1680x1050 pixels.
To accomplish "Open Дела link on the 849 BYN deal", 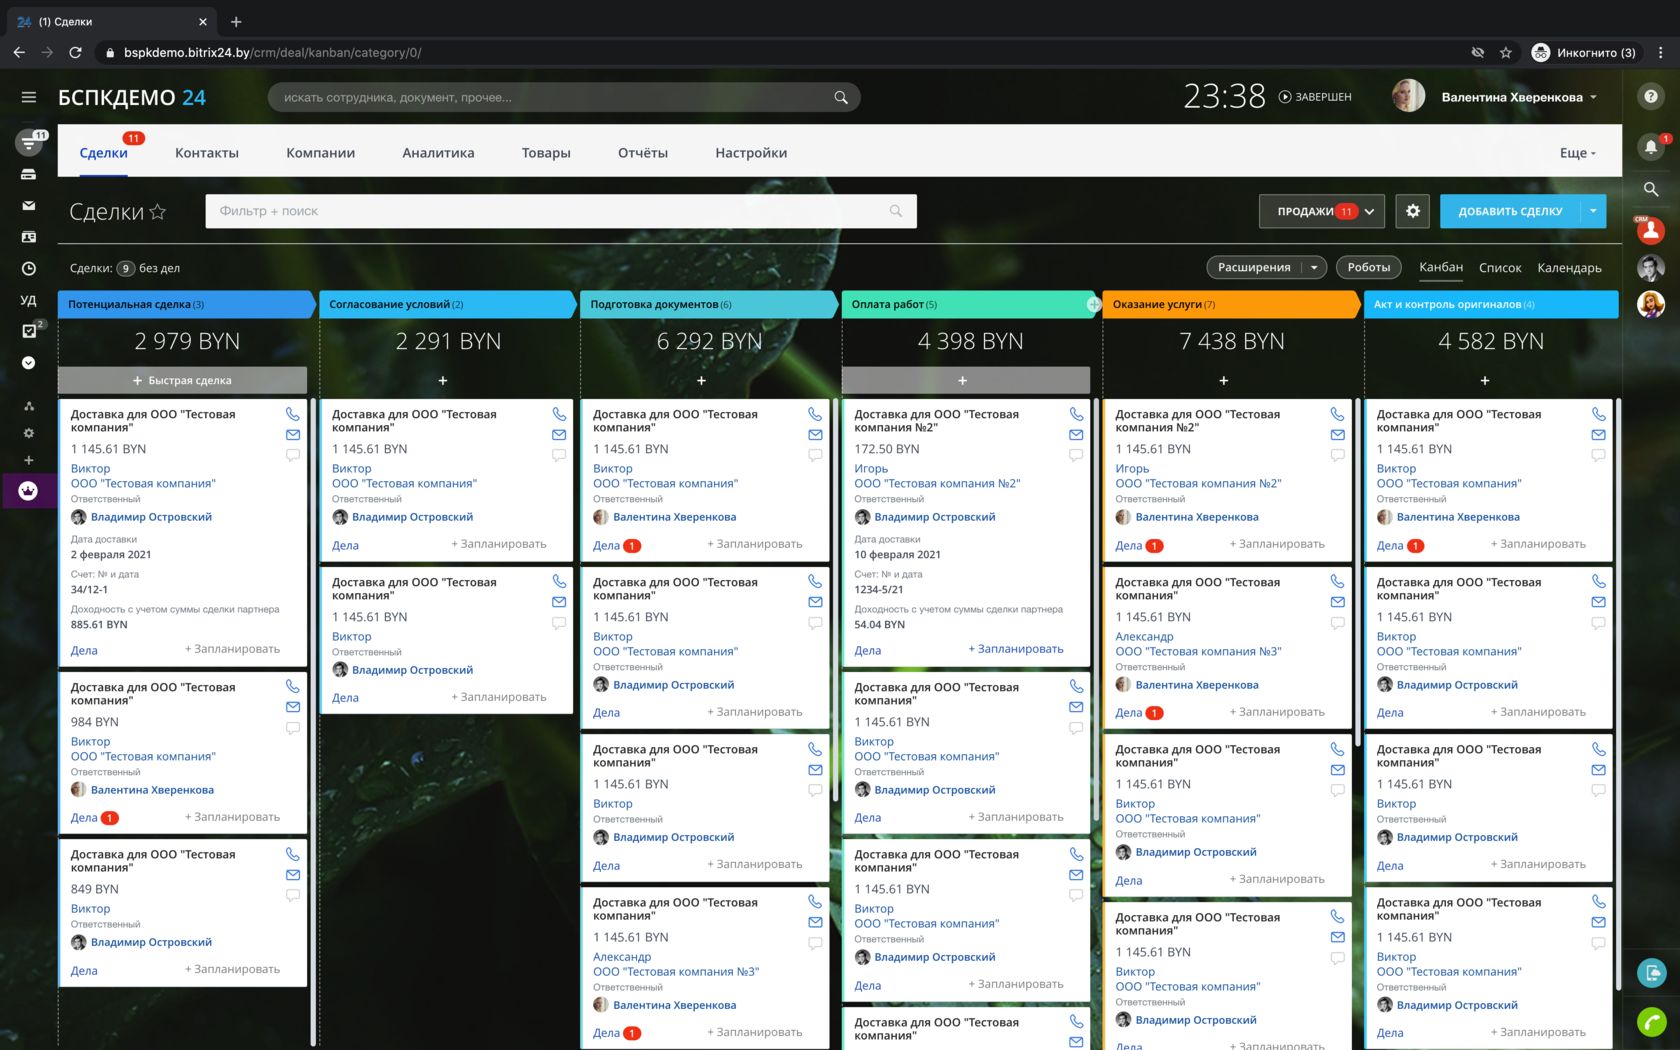I will 84,970.
